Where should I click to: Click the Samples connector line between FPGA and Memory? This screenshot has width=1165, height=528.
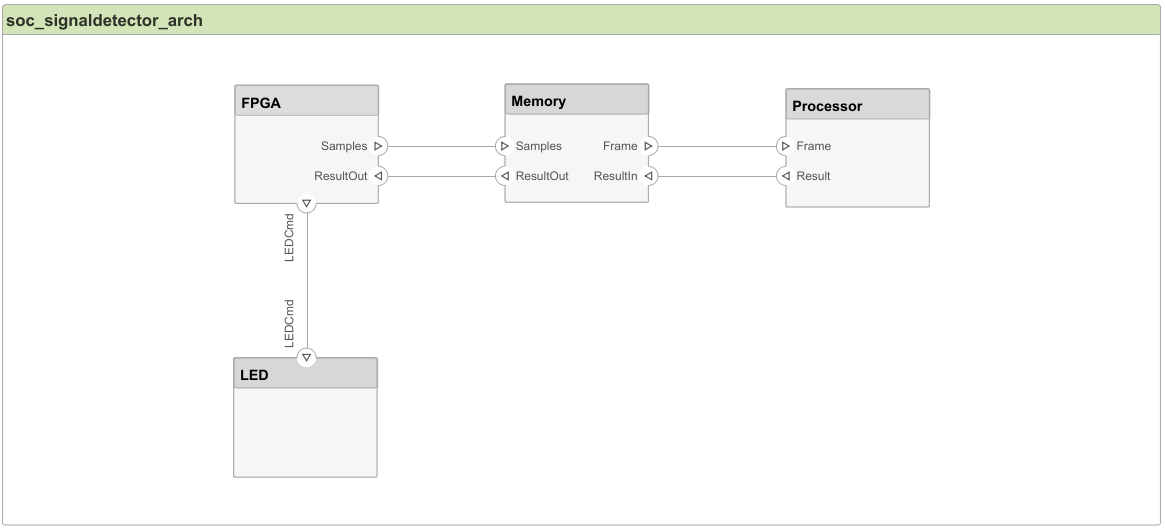[441, 146]
